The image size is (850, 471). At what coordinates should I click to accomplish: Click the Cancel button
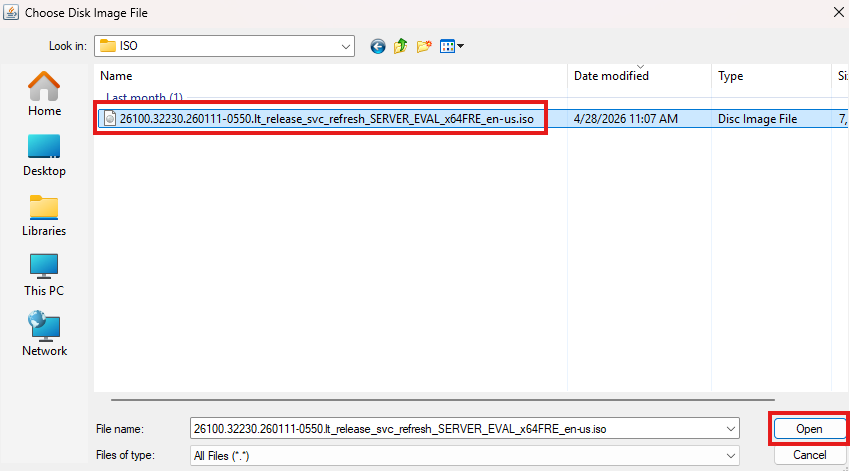(x=809, y=455)
